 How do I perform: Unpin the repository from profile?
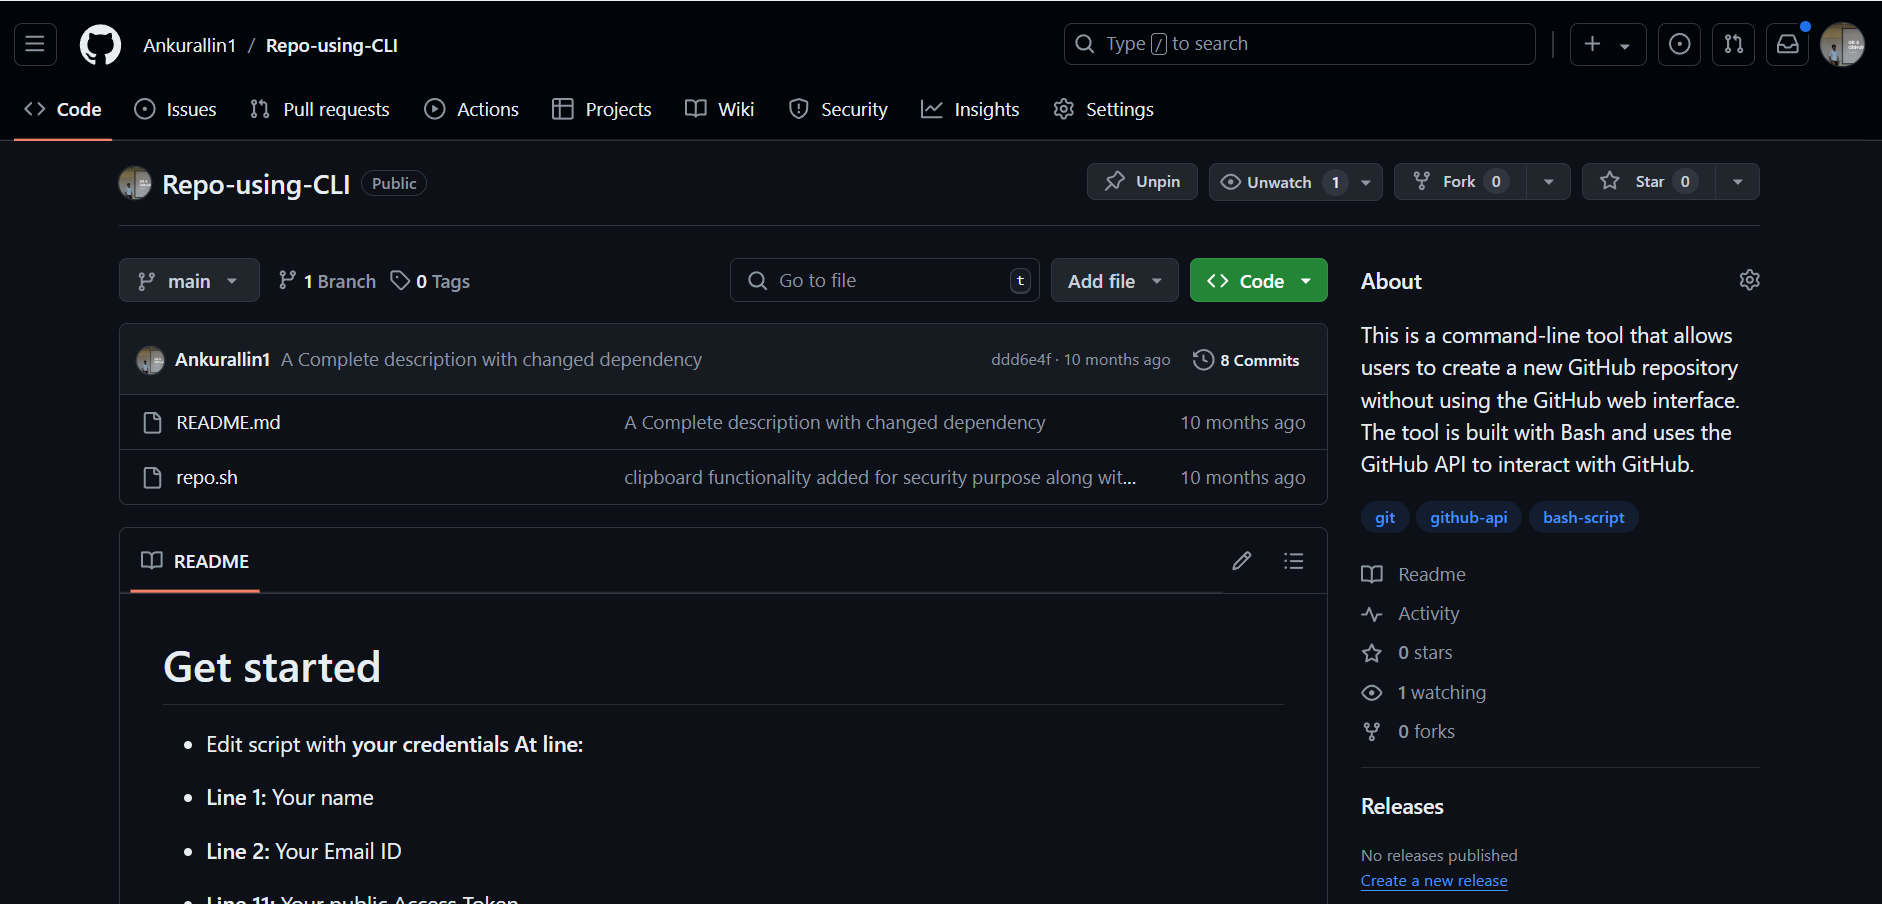coord(1142,182)
